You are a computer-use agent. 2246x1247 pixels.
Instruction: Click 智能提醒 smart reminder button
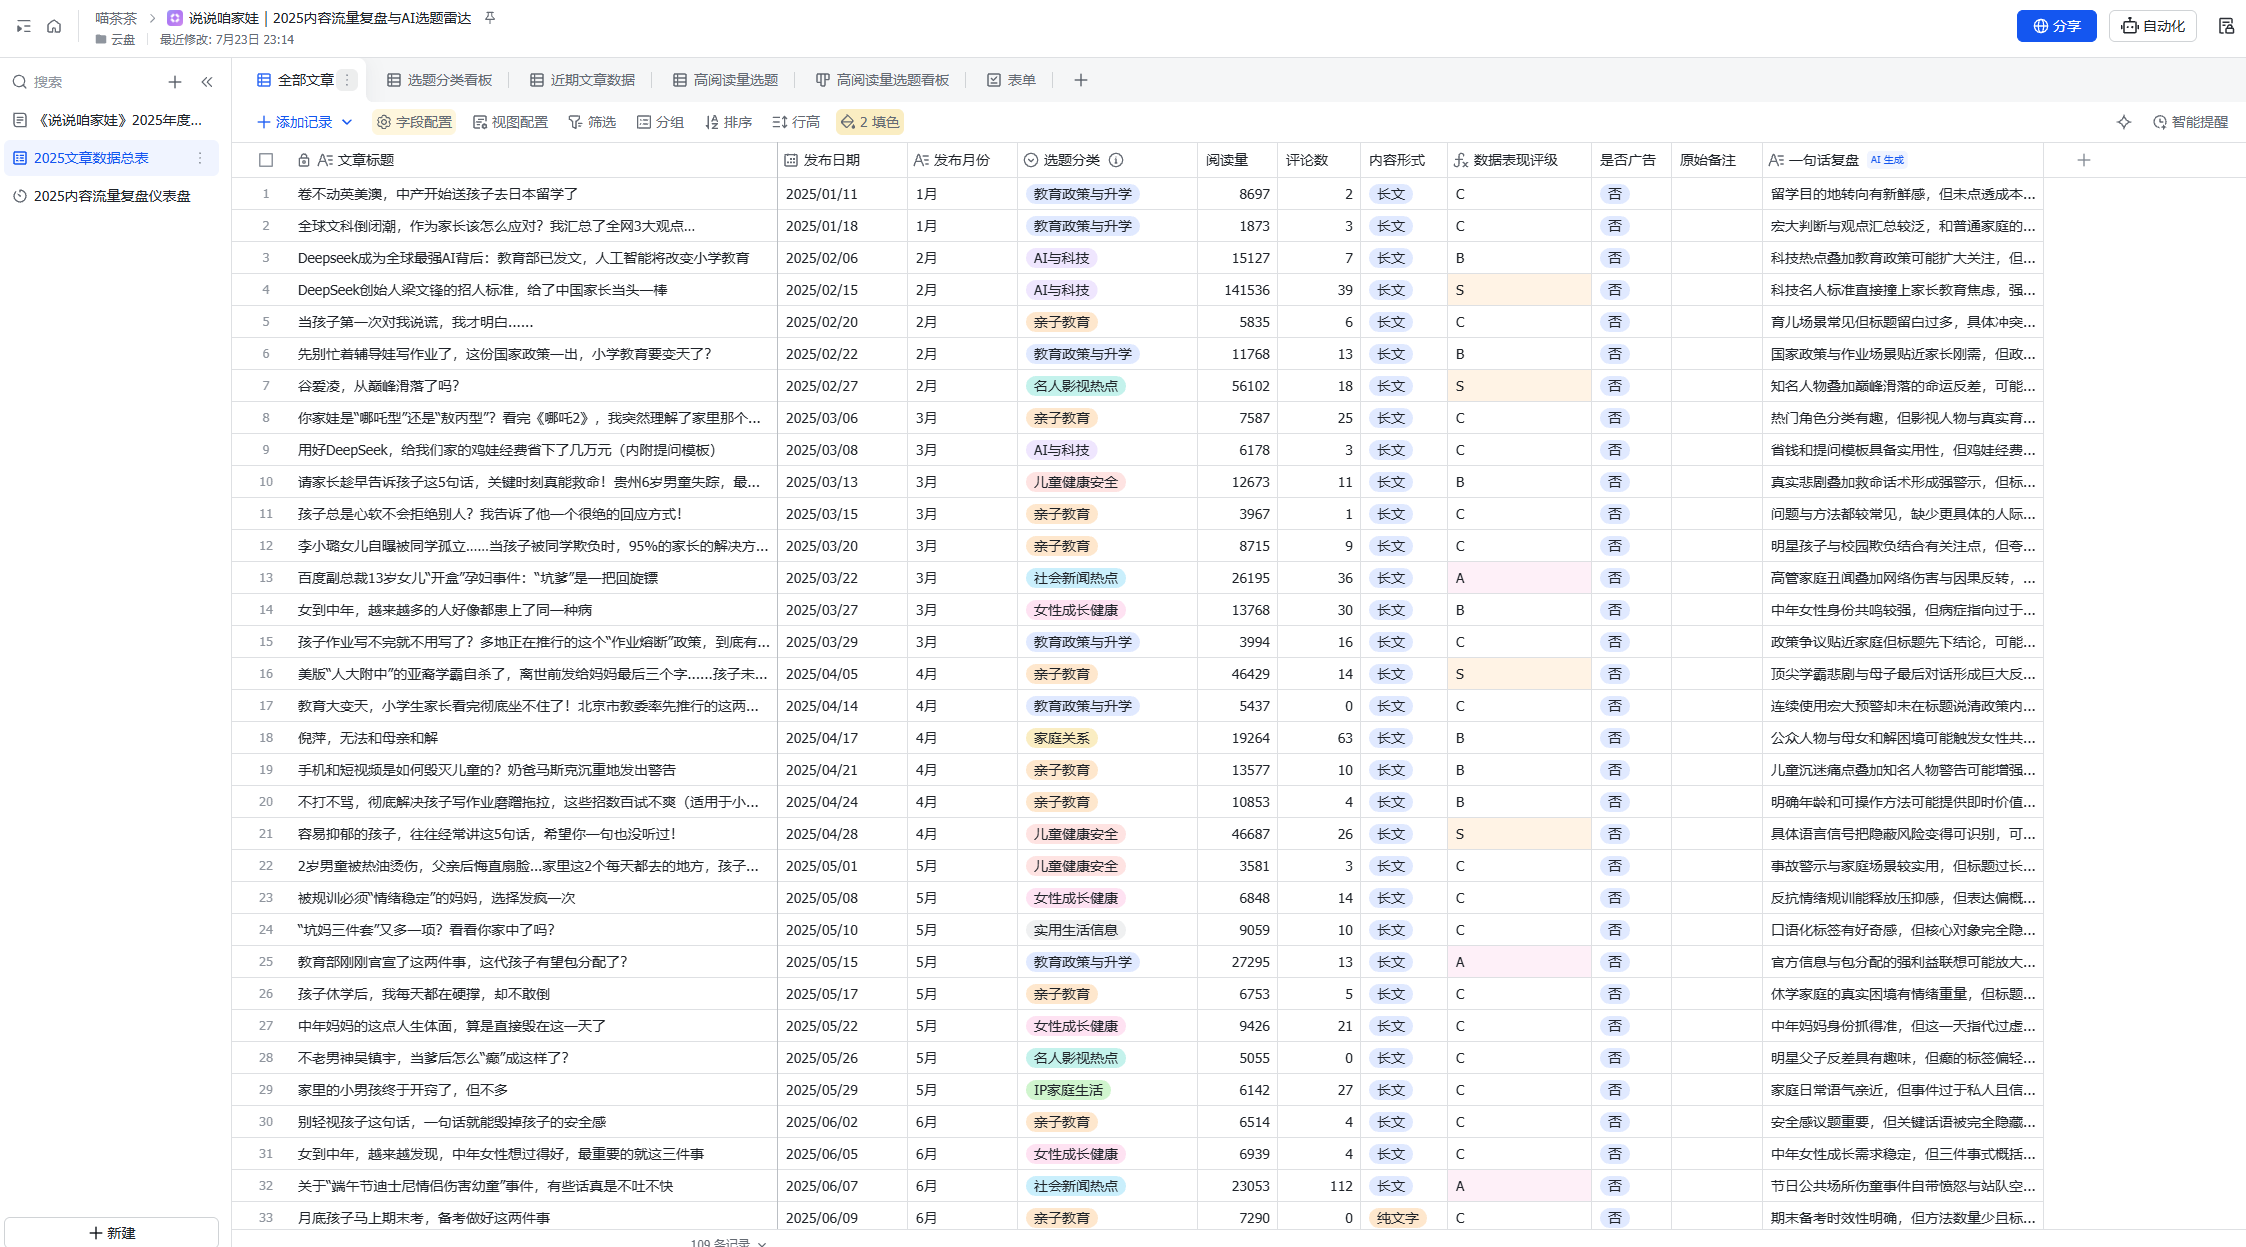[x=2191, y=122]
